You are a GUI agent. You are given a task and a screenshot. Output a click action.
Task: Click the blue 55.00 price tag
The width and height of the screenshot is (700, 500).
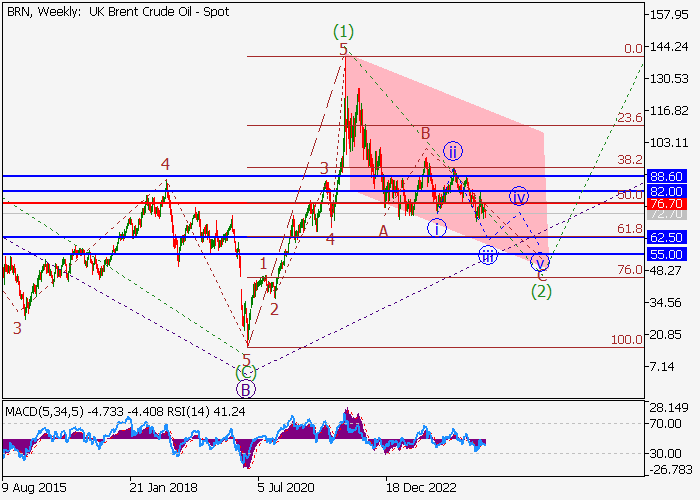click(x=666, y=254)
